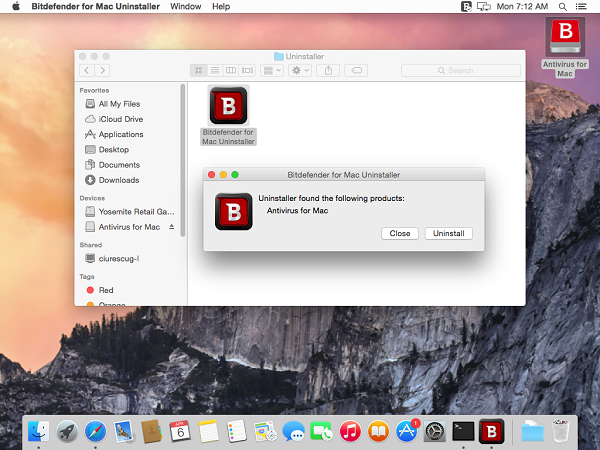Expand the Finder action gear menu

[300, 70]
